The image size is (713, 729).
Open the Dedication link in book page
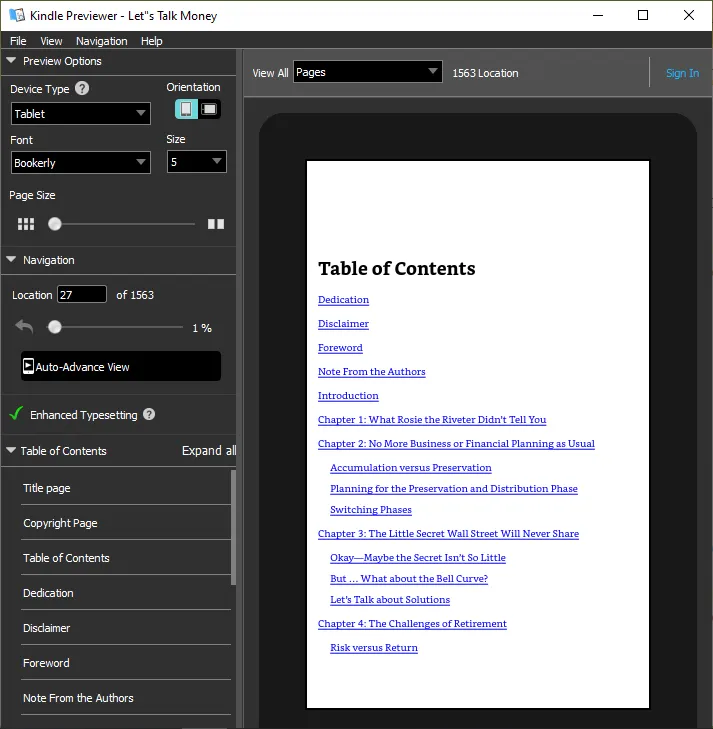click(343, 300)
